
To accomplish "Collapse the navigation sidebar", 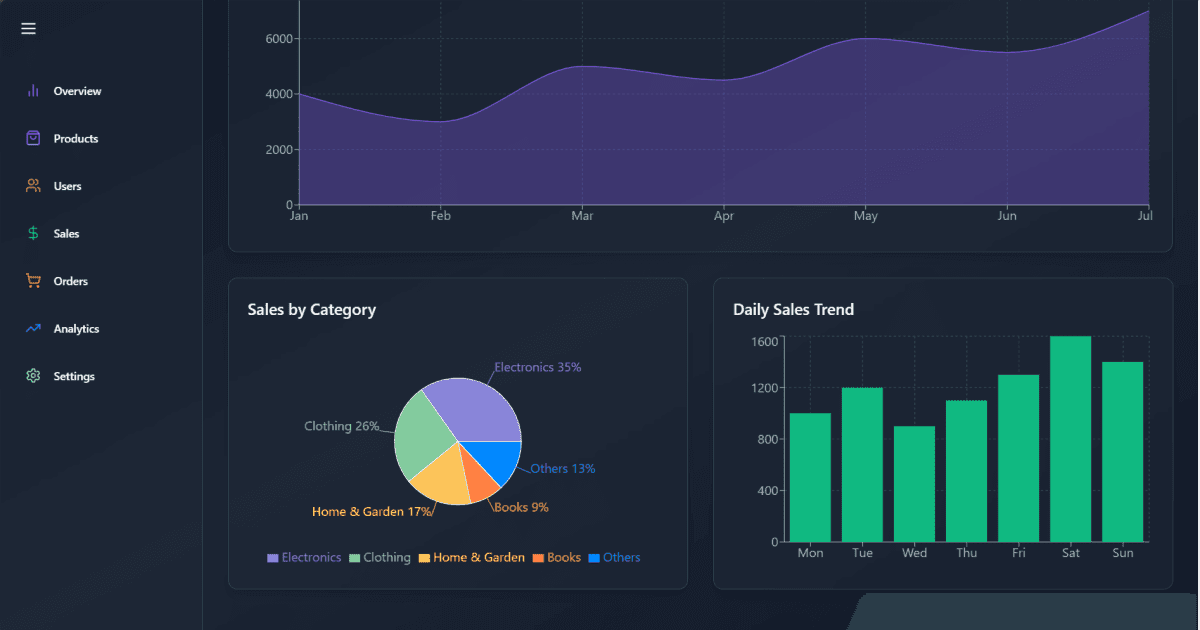I will coord(28,28).
